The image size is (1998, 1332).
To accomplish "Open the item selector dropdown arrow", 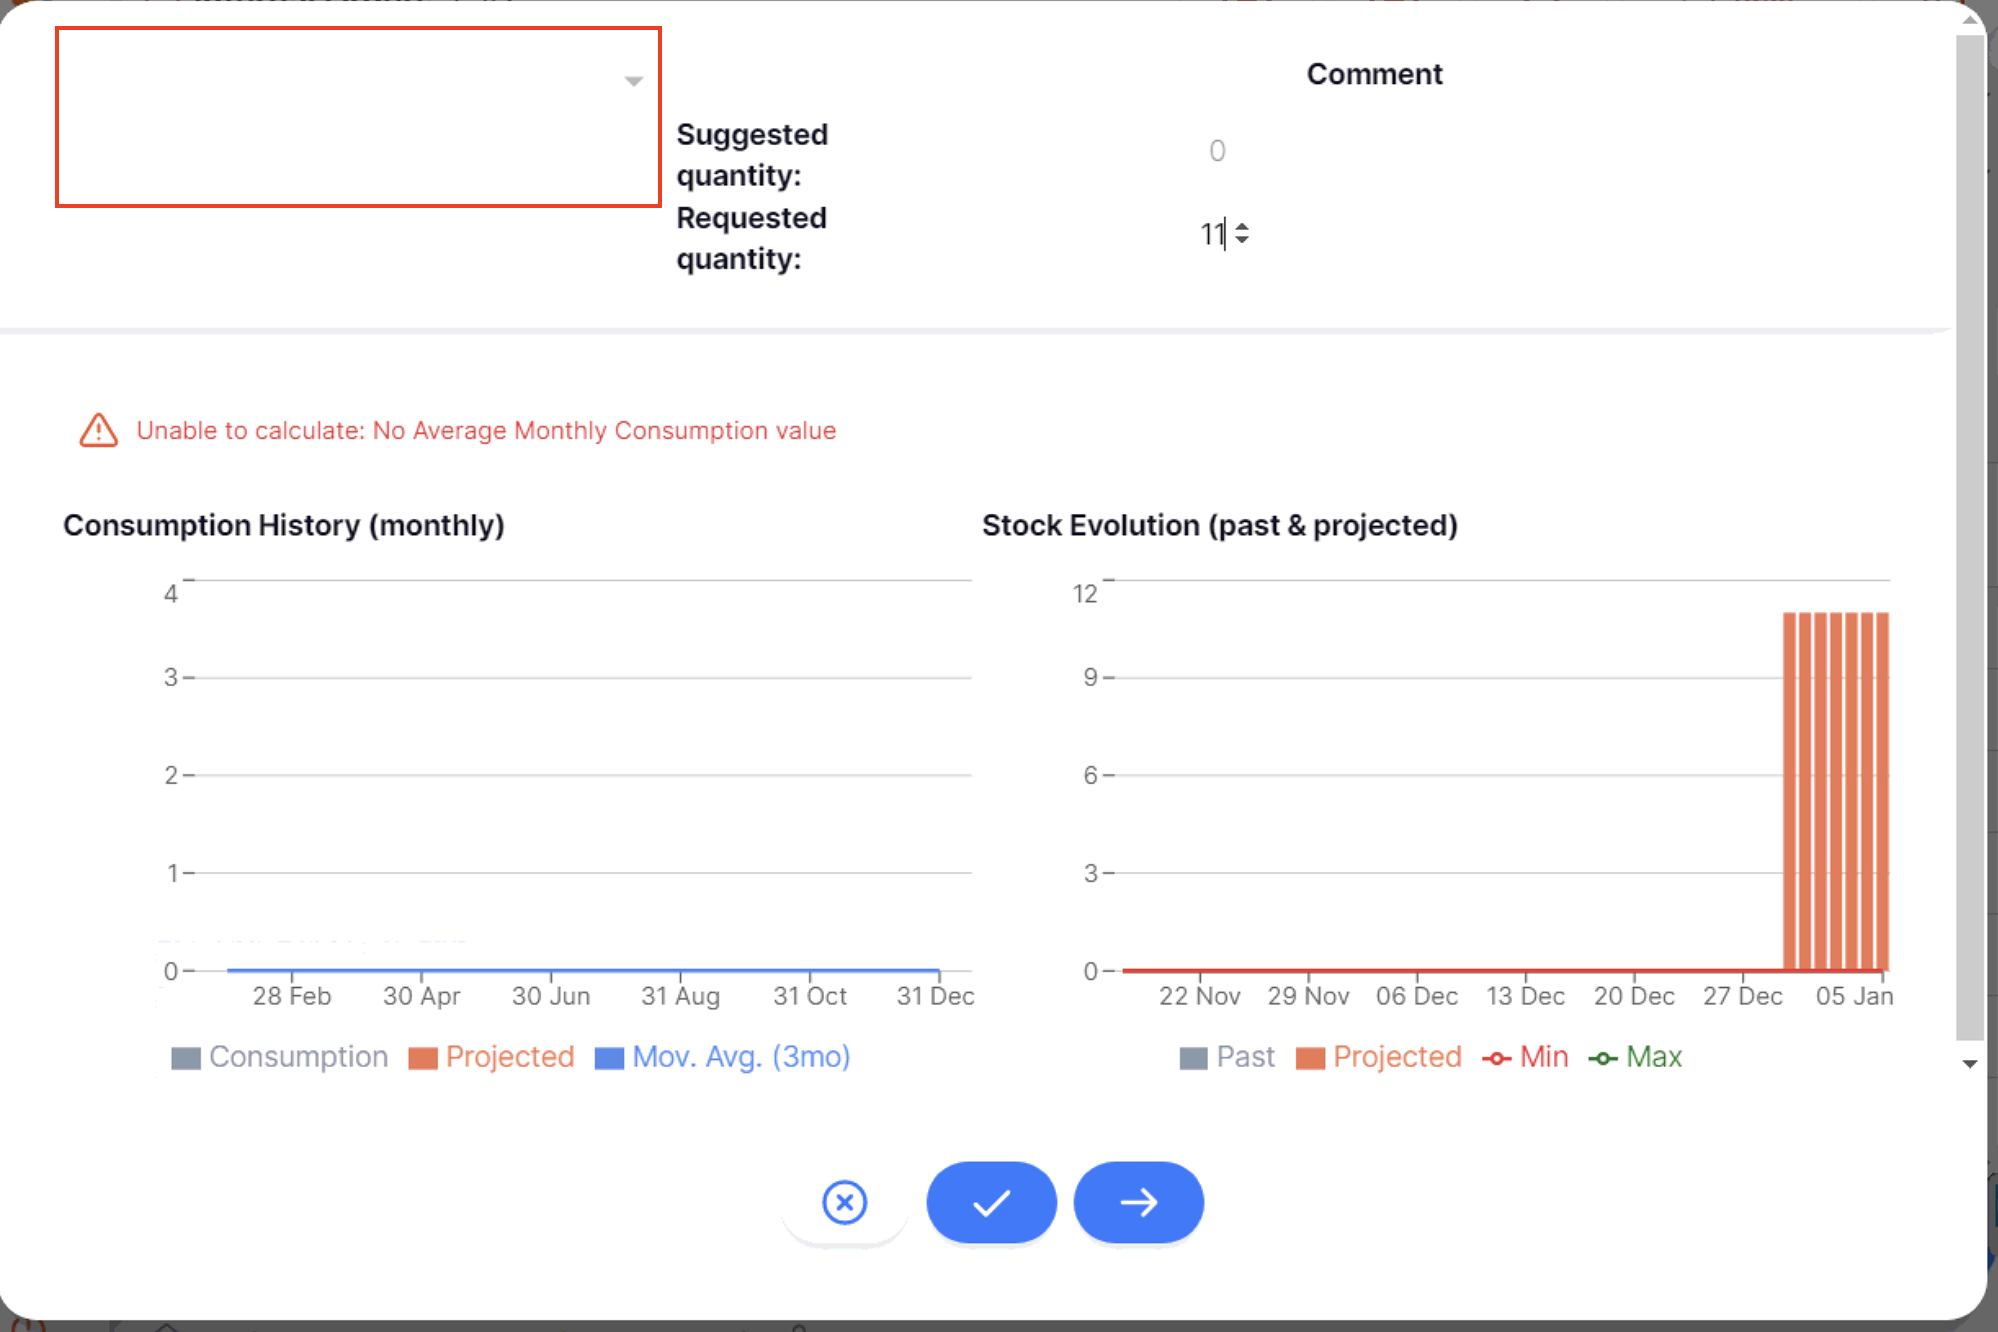I will (633, 81).
